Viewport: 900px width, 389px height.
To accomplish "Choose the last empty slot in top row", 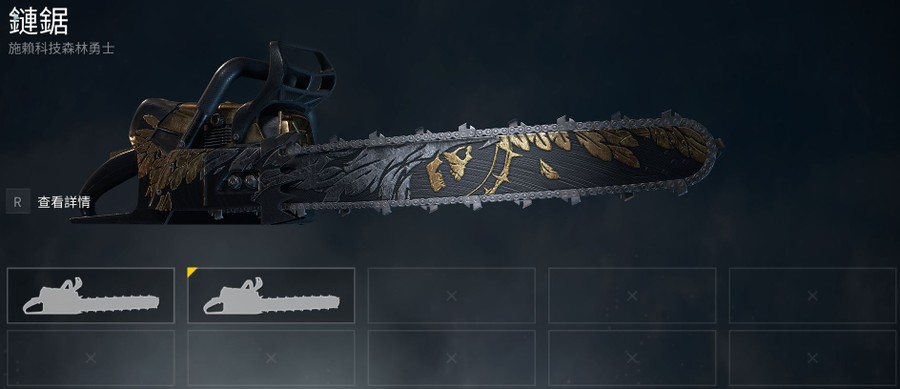I will coord(812,295).
